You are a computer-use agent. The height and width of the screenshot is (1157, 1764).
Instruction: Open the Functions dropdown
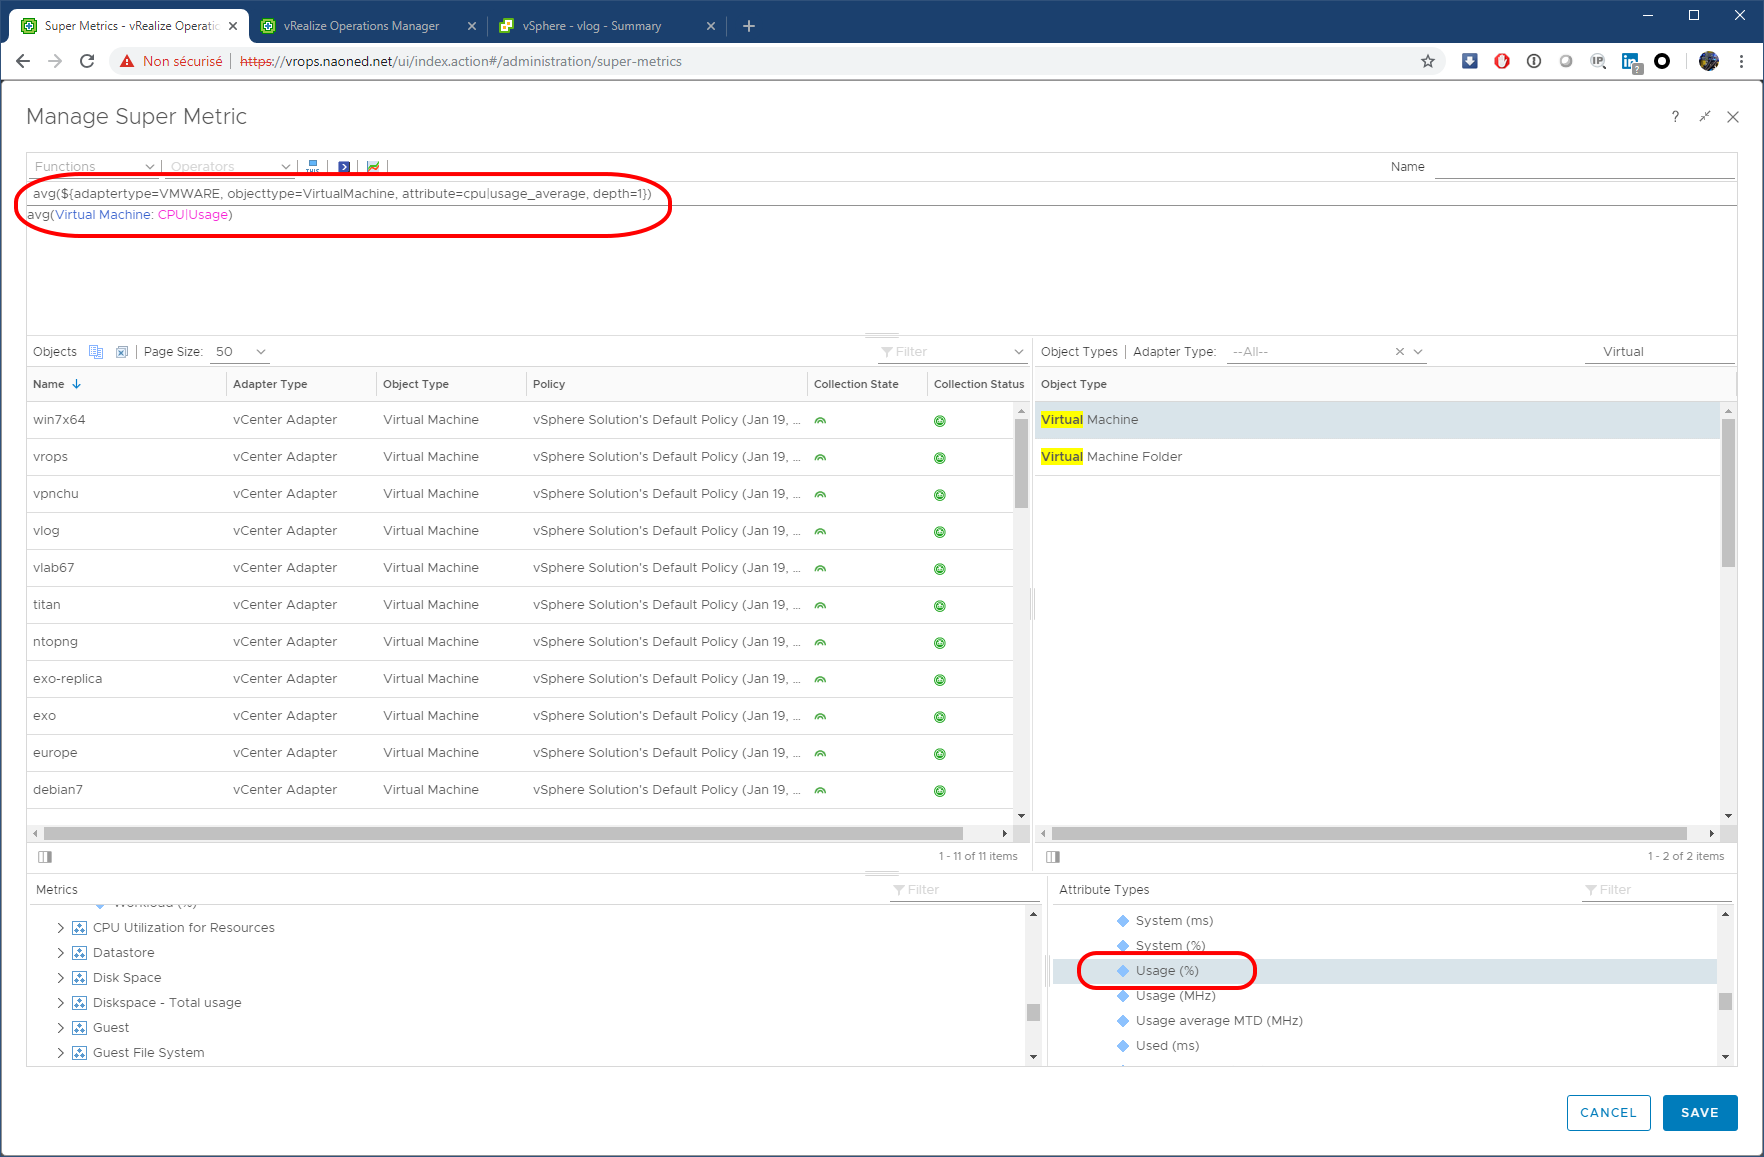click(94, 167)
